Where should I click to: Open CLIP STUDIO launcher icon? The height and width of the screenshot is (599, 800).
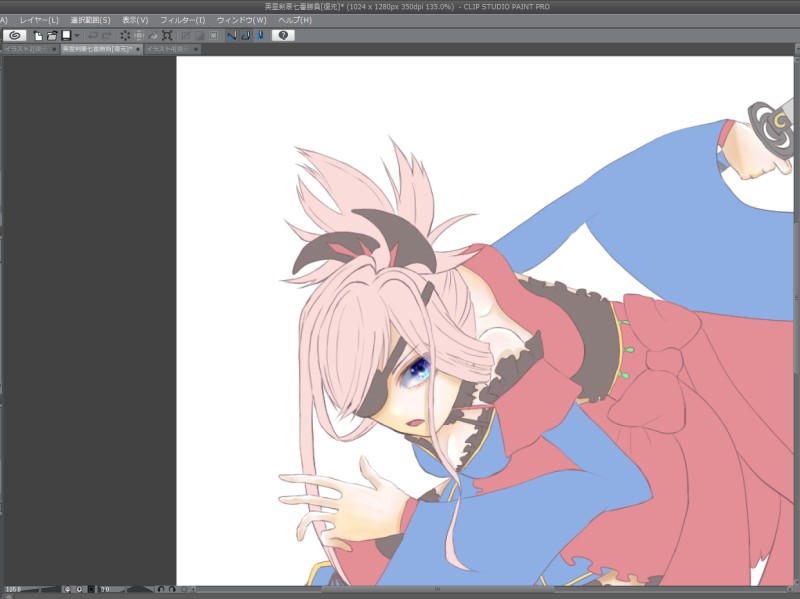pyautogui.click(x=15, y=35)
